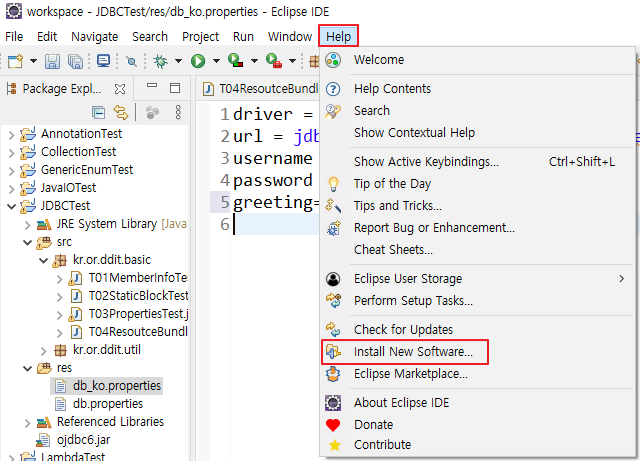Expand JRE System Library node
Viewport: 640px width, 461px height.
point(27,225)
